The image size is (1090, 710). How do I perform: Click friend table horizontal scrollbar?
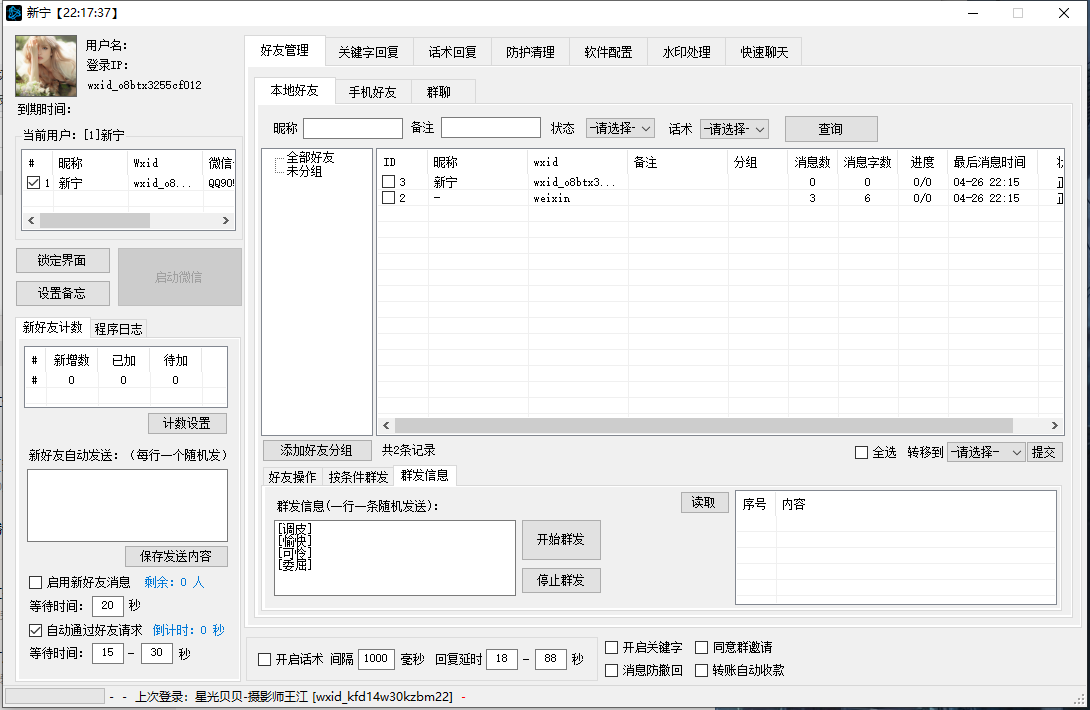(703, 426)
